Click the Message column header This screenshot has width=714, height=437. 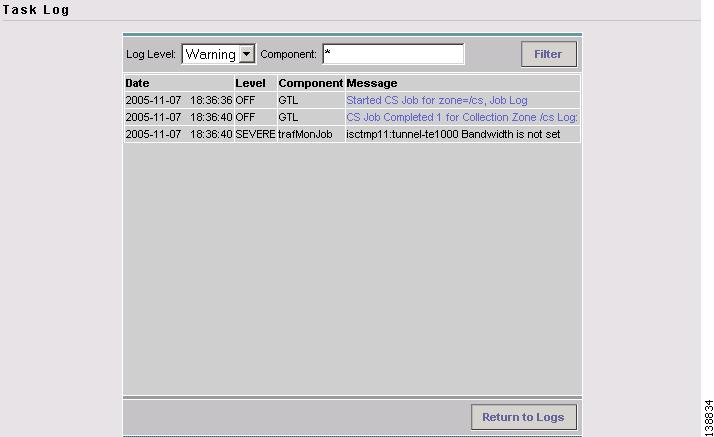463,83
